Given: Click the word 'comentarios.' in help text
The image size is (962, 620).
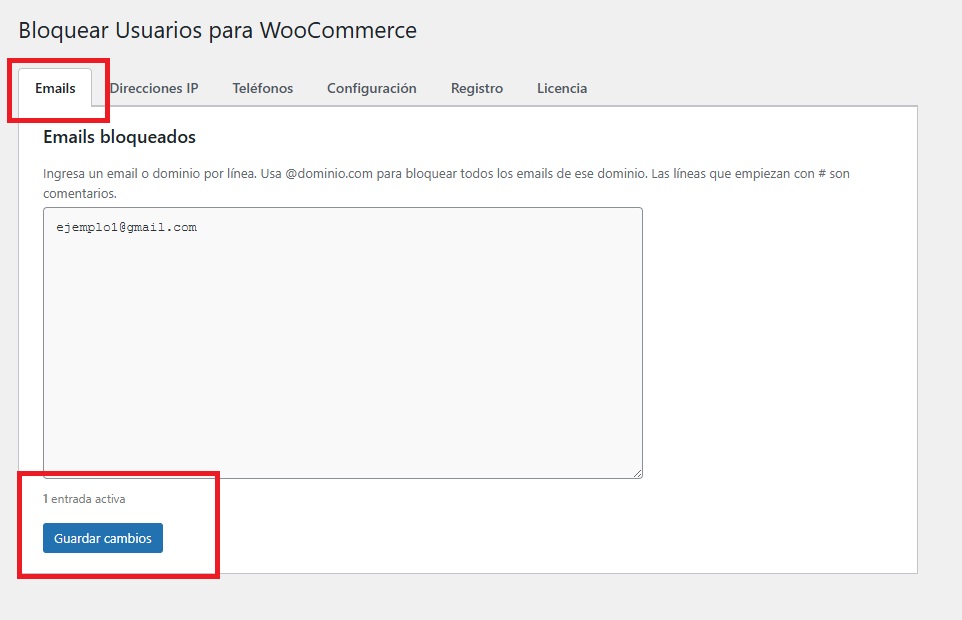Looking at the screenshot, I should (80, 193).
